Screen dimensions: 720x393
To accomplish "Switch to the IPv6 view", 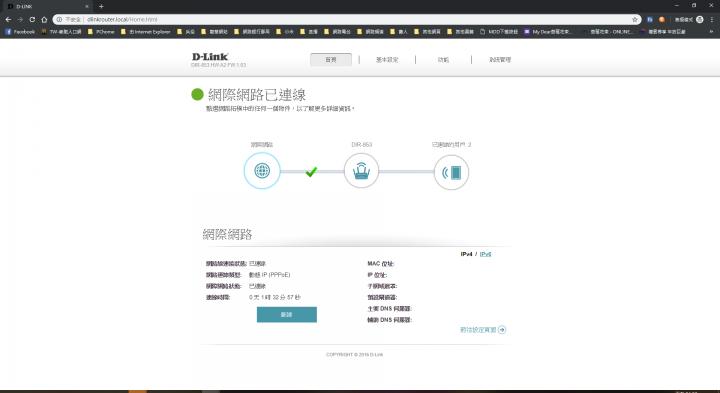I will (x=485, y=254).
